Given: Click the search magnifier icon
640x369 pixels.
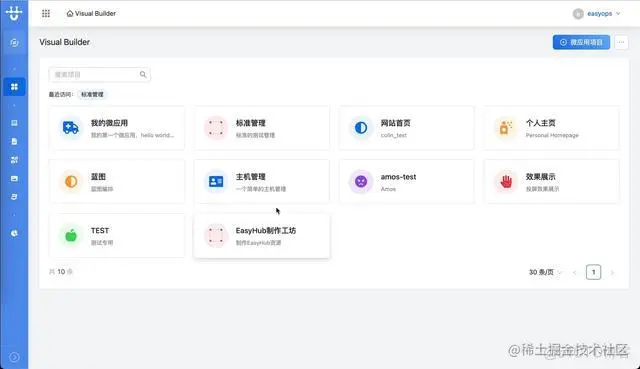Looking at the screenshot, I should (x=143, y=74).
